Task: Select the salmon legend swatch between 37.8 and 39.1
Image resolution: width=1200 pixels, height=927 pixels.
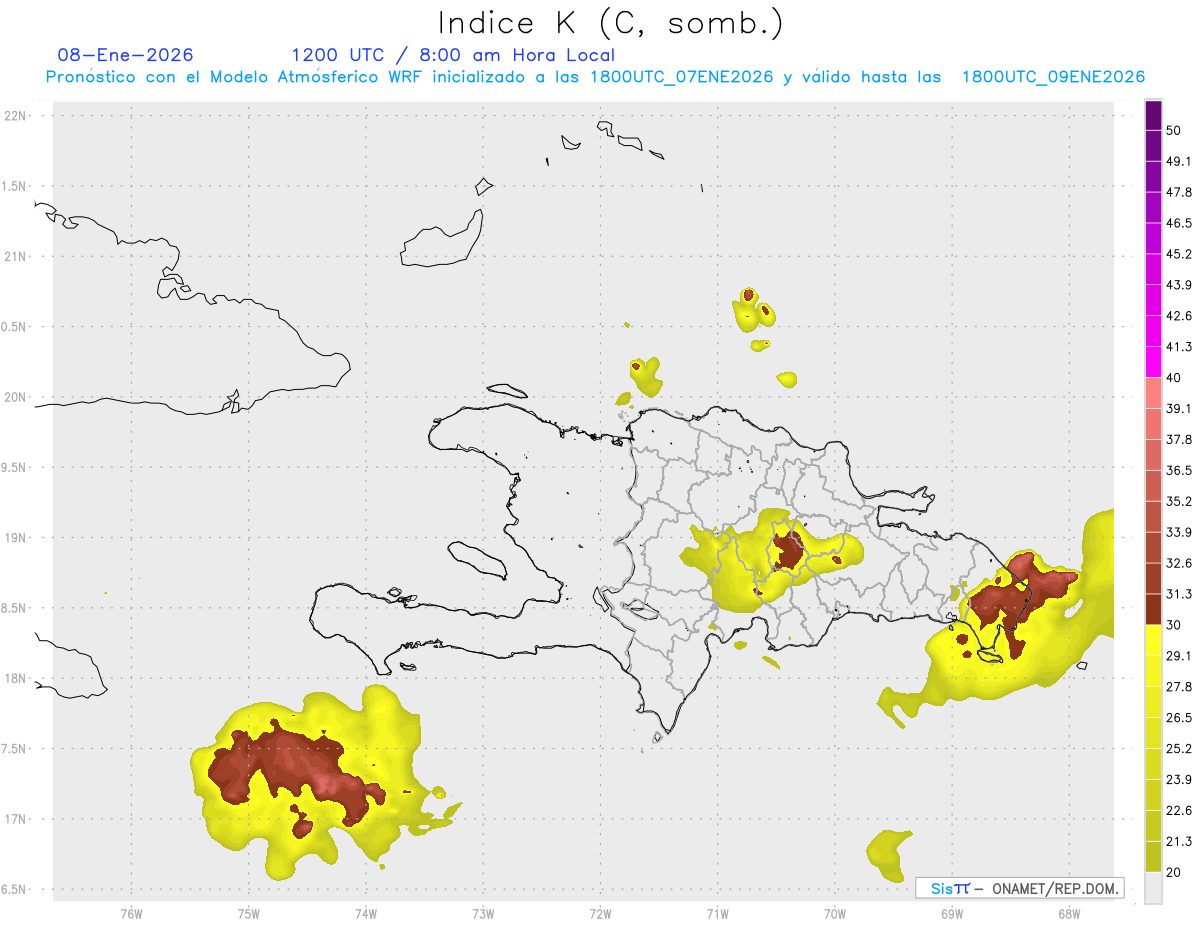Action: [1153, 424]
